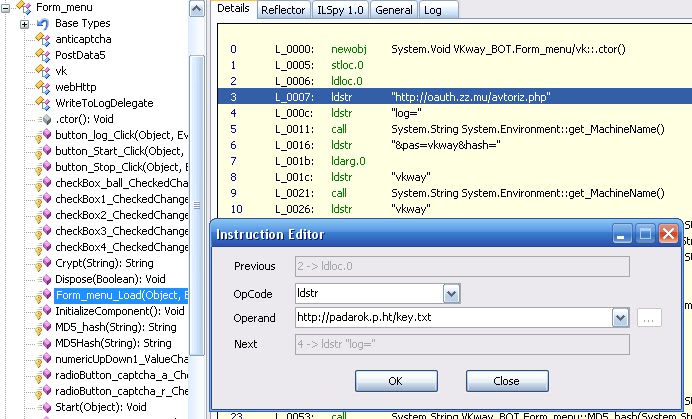Click the Base Types arrow icon
This screenshot has width=692, height=419.
pyautogui.click(x=43, y=23)
